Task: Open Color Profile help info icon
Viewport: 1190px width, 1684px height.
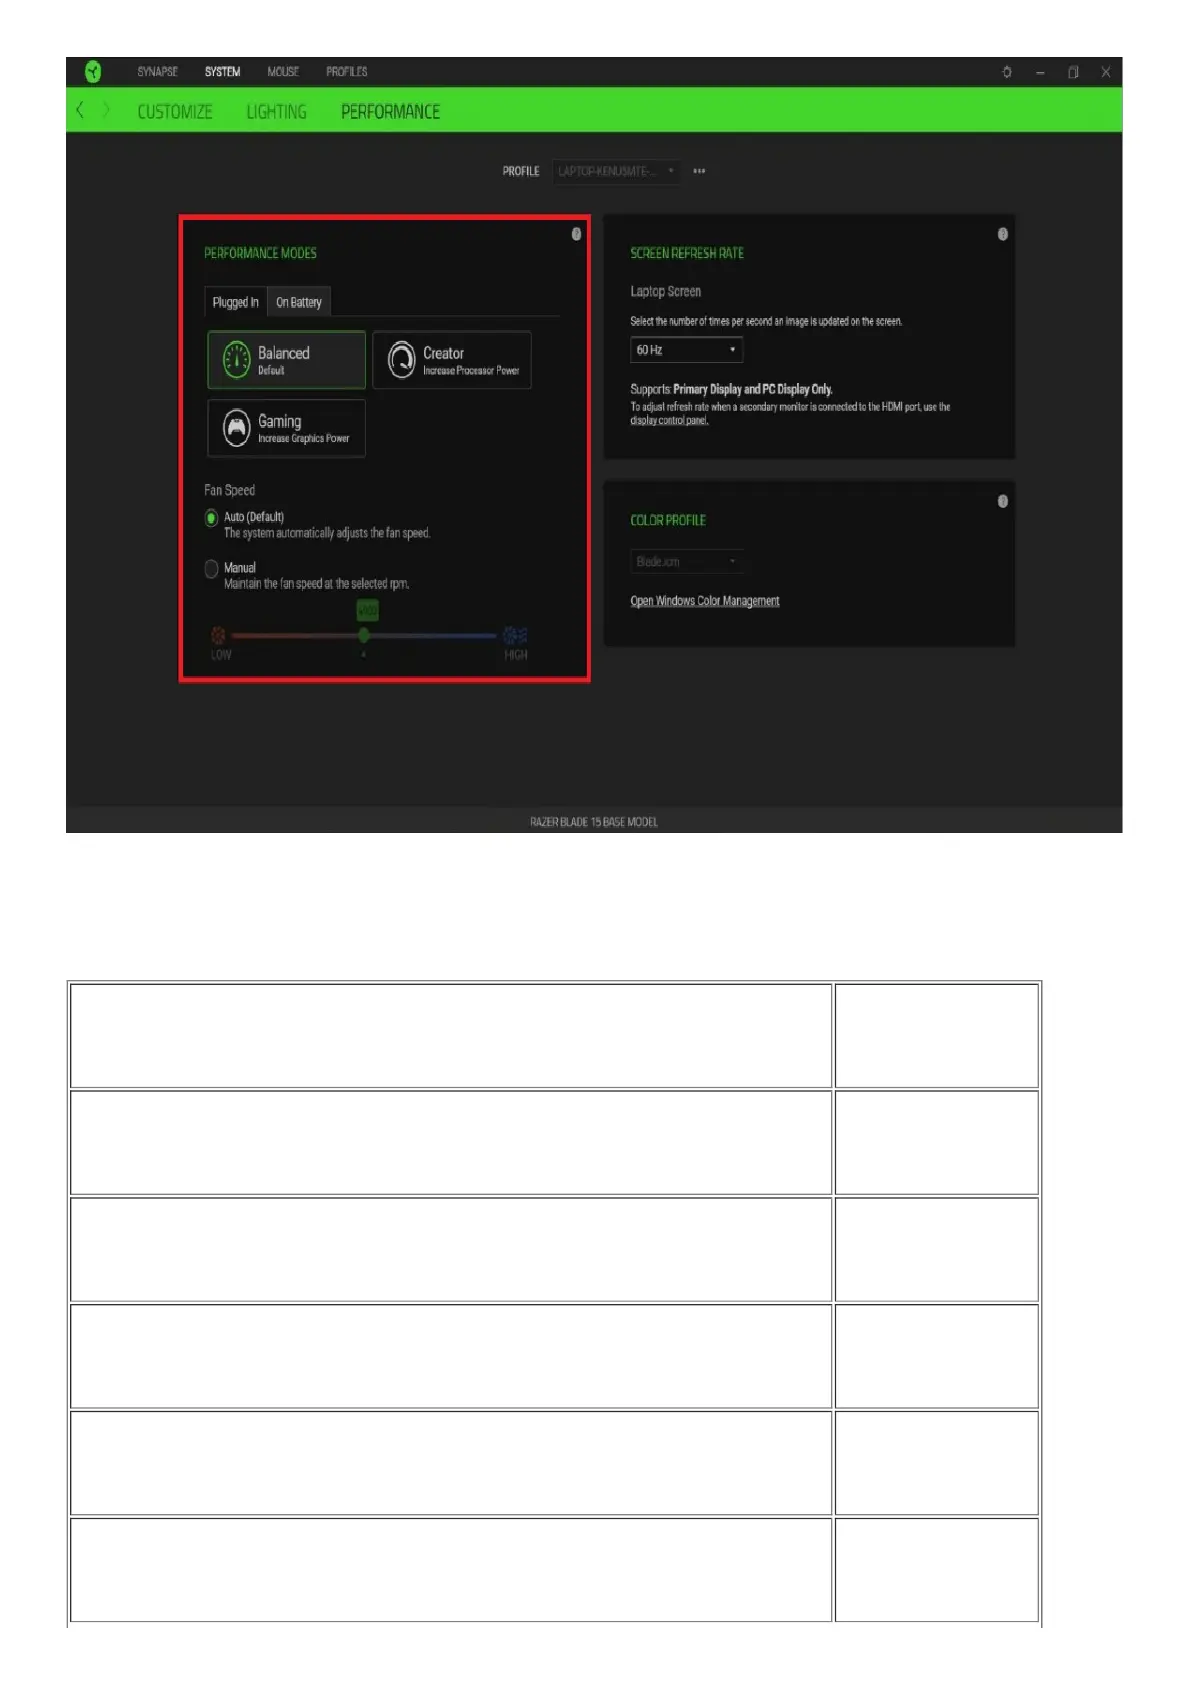Action: (x=1002, y=501)
